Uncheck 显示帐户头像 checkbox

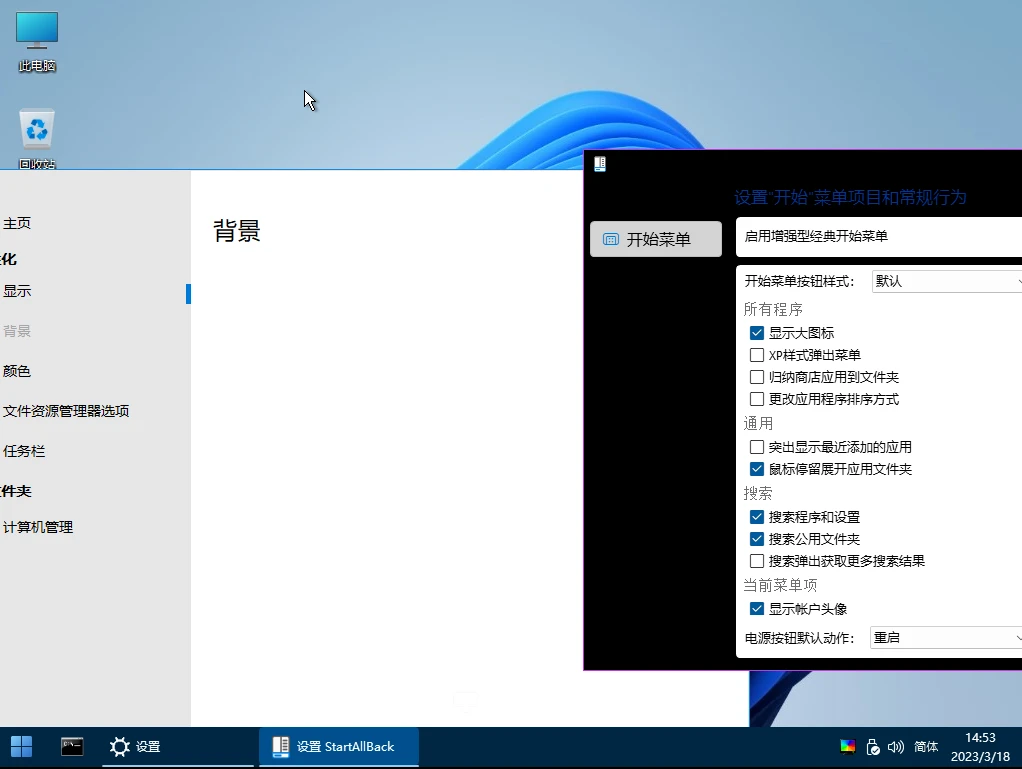click(x=757, y=609)
